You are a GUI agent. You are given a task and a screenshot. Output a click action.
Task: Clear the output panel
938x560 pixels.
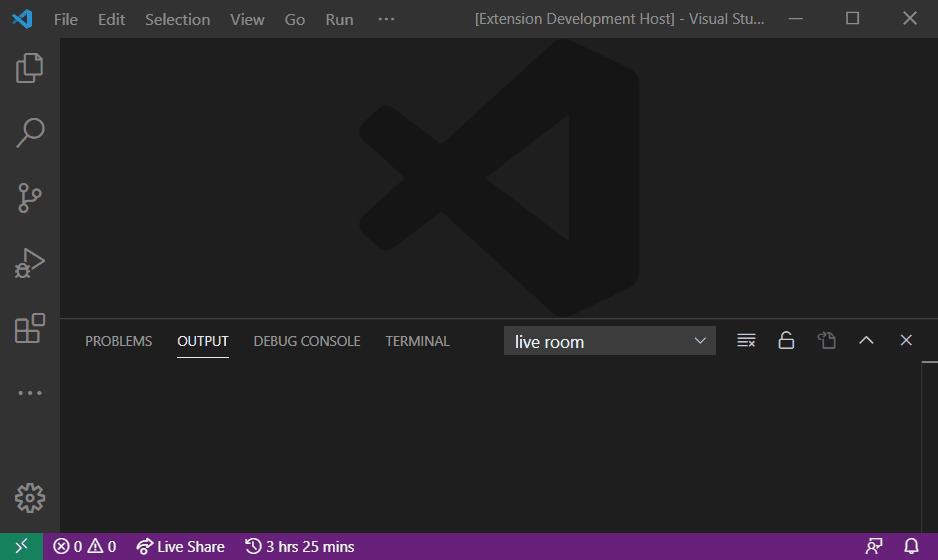point(746,340)
